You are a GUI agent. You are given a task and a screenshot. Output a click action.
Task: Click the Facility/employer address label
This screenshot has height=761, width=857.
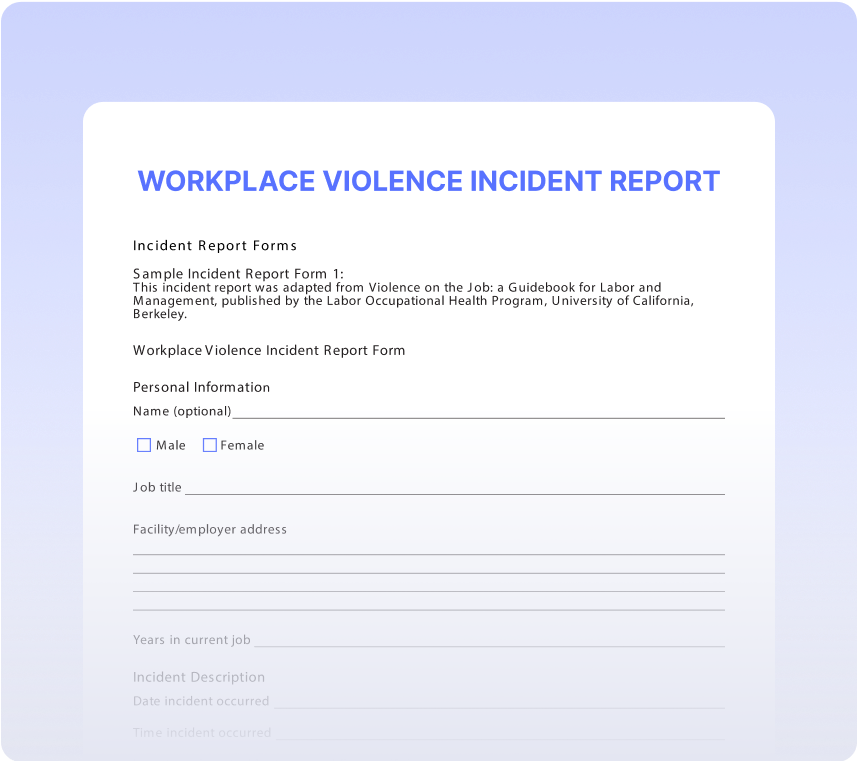coord(210,529)
